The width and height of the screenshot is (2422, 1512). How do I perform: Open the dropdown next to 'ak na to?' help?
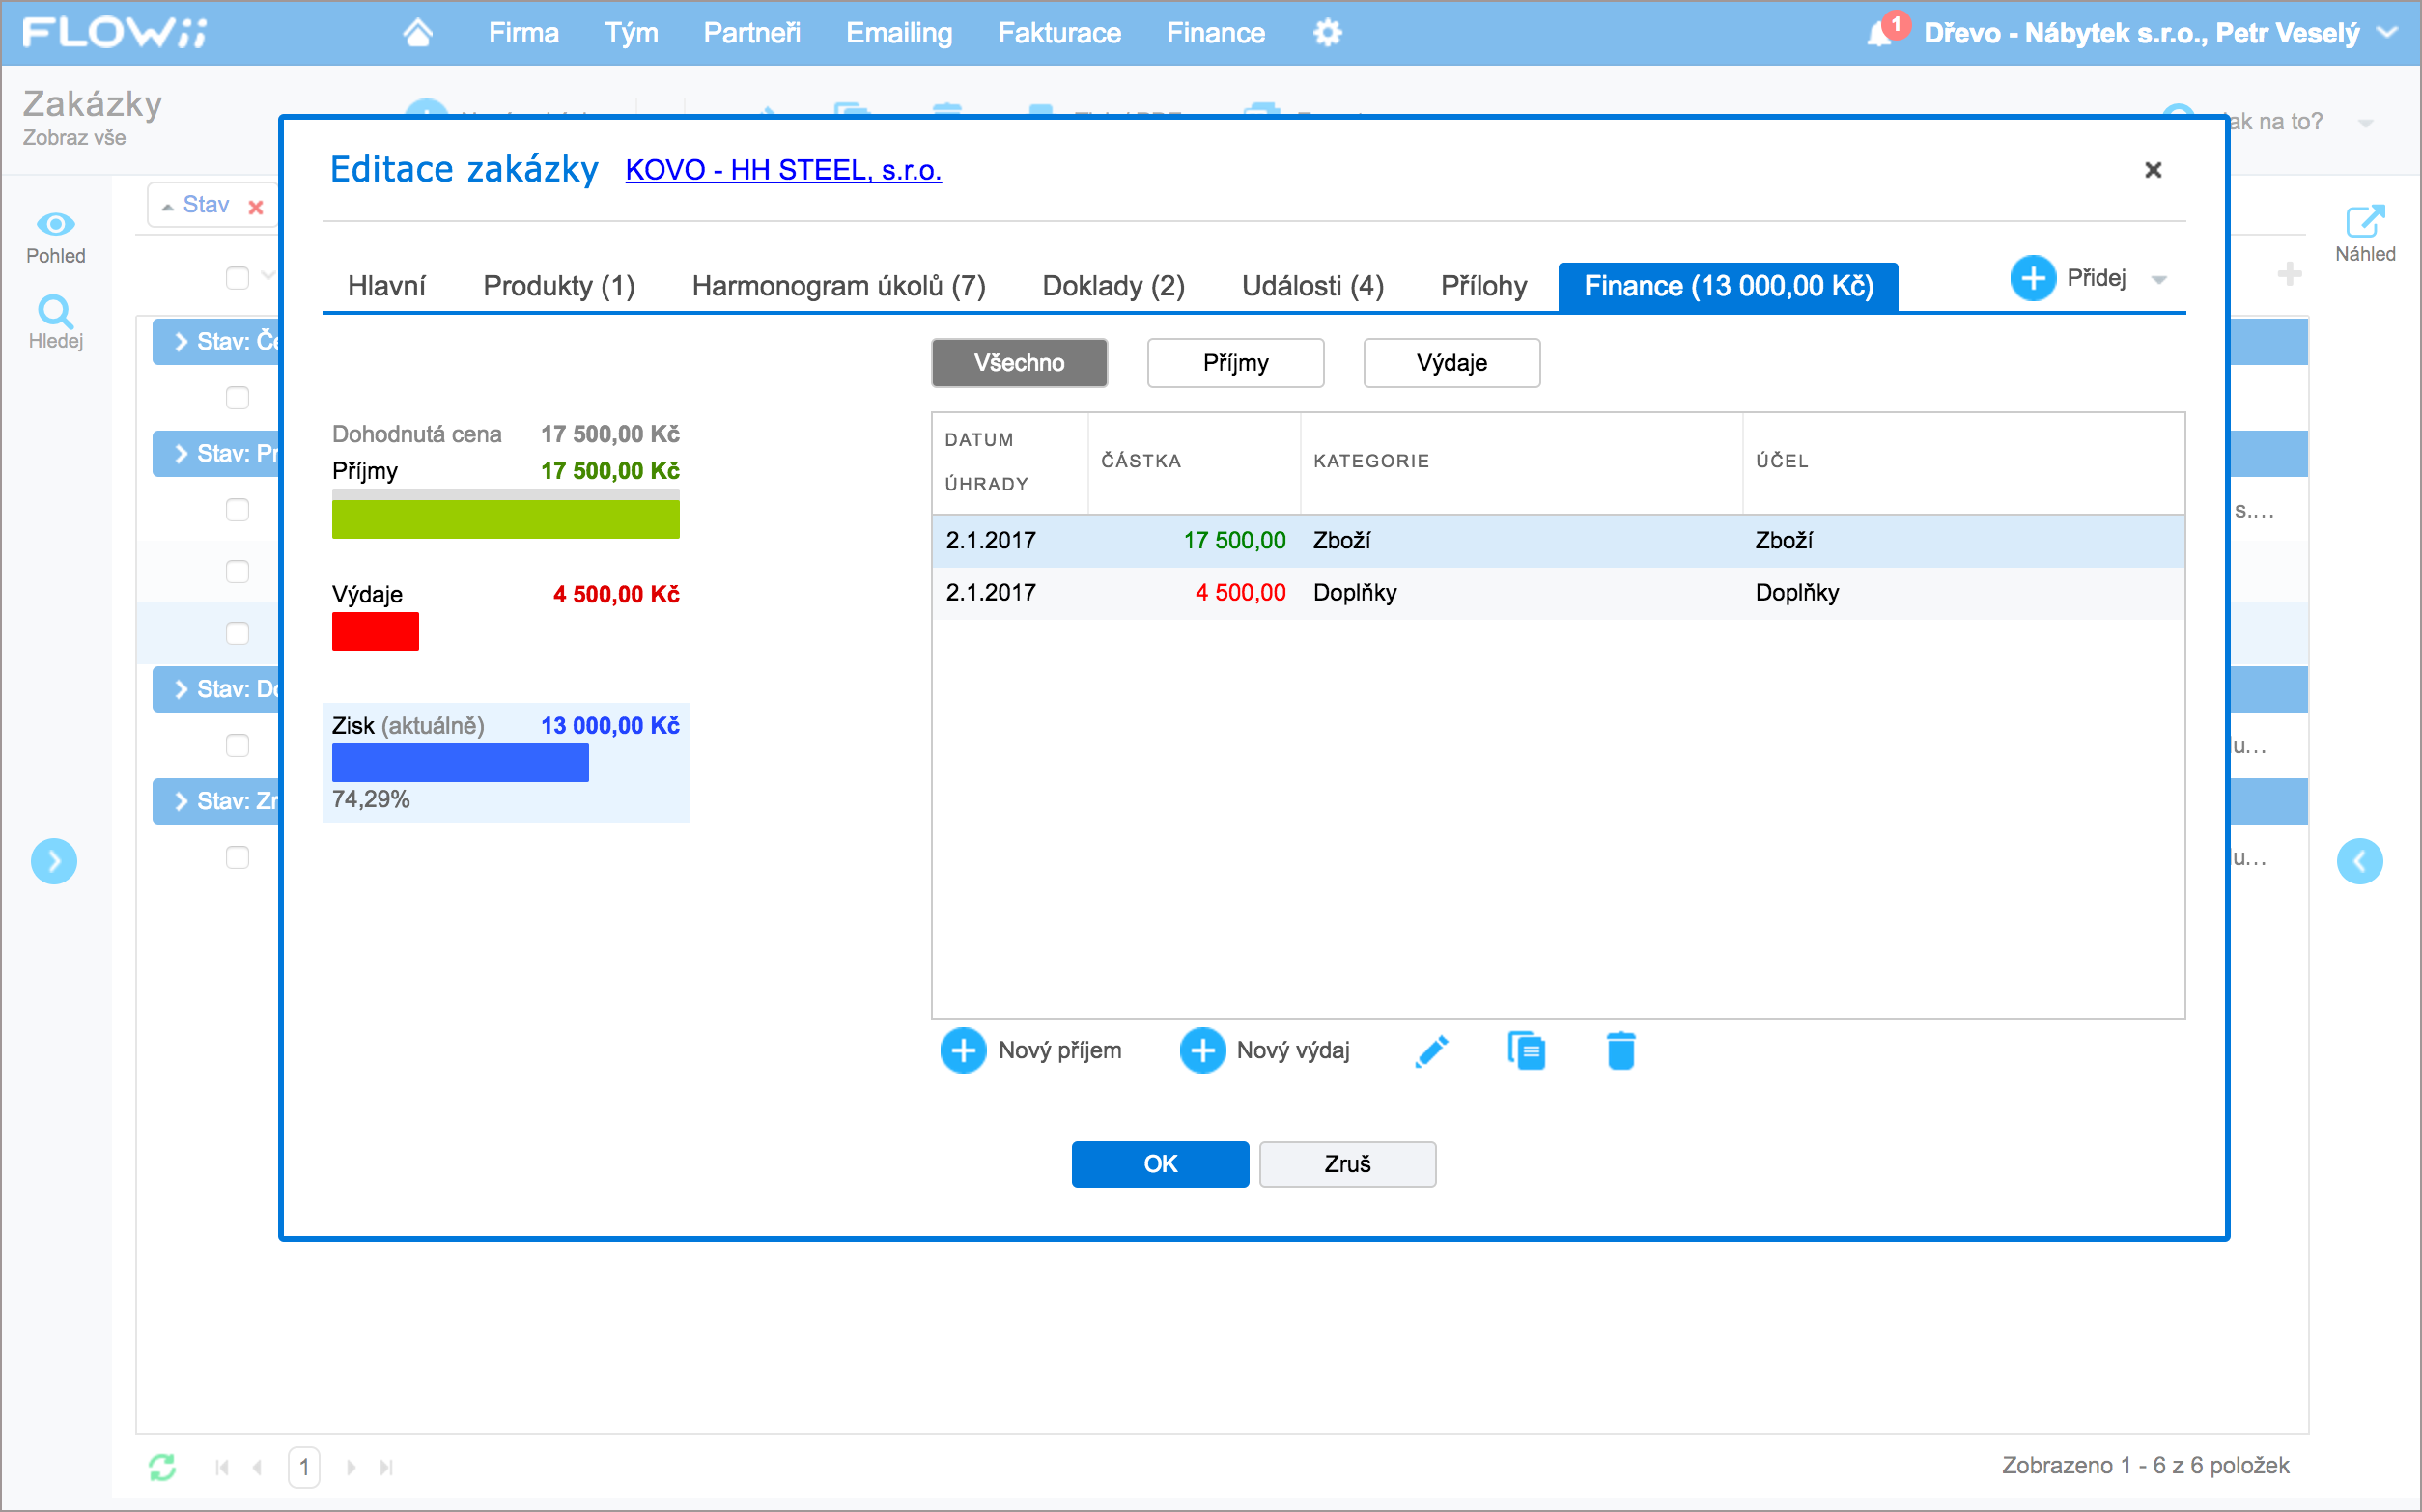click(2366, 124)
